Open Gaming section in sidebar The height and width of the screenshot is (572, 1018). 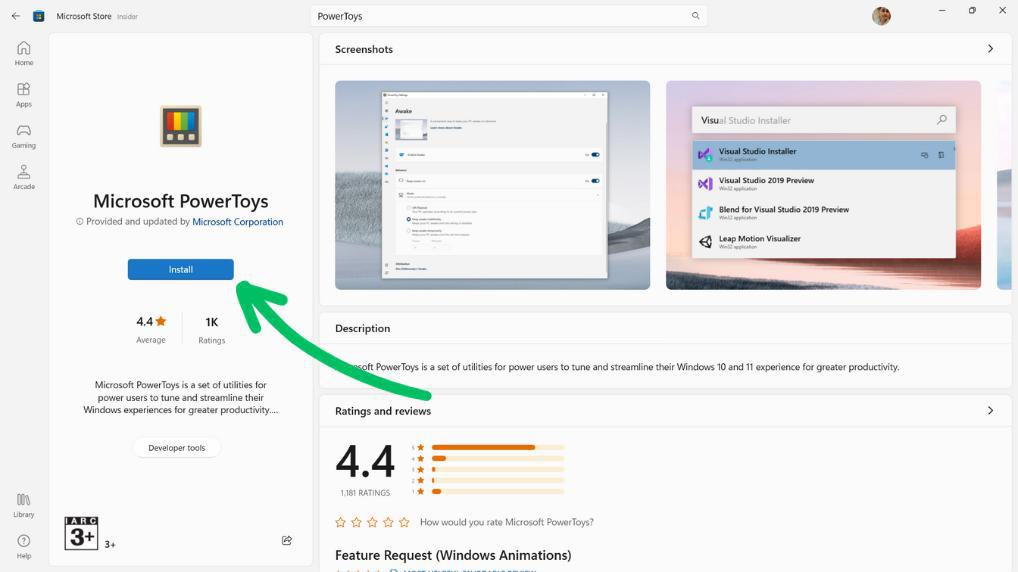[x=24, y=136]
